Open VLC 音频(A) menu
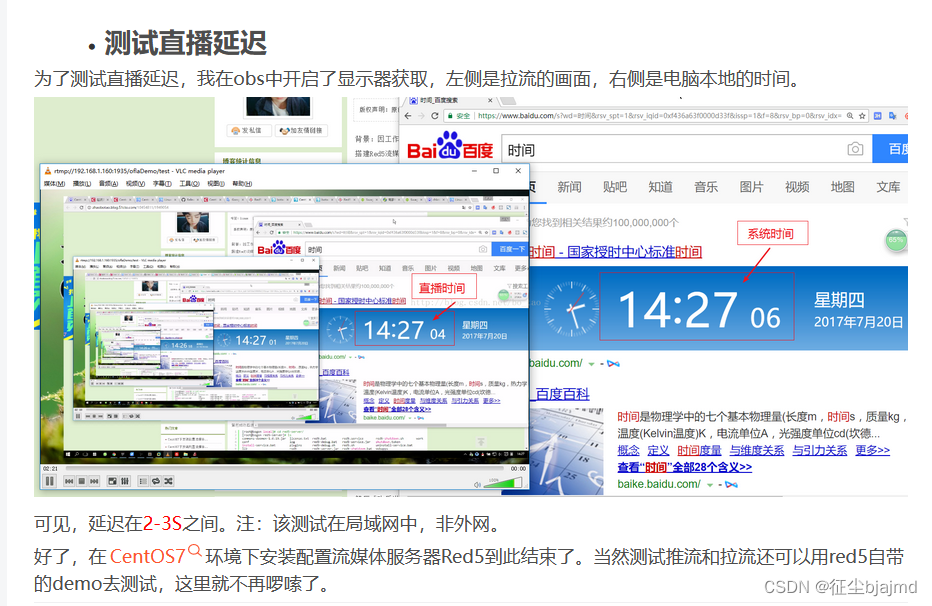The image size is (932, 606). (108, 184)
